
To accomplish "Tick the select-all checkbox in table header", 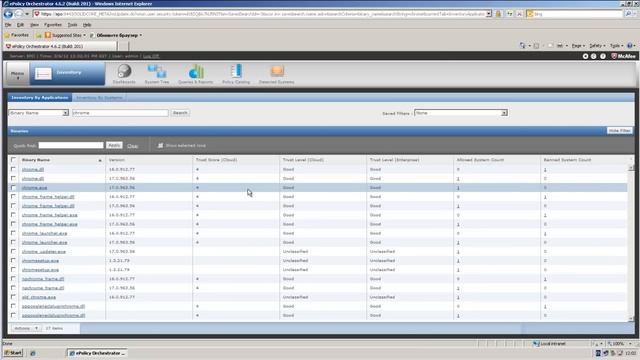I will point(13,160).
